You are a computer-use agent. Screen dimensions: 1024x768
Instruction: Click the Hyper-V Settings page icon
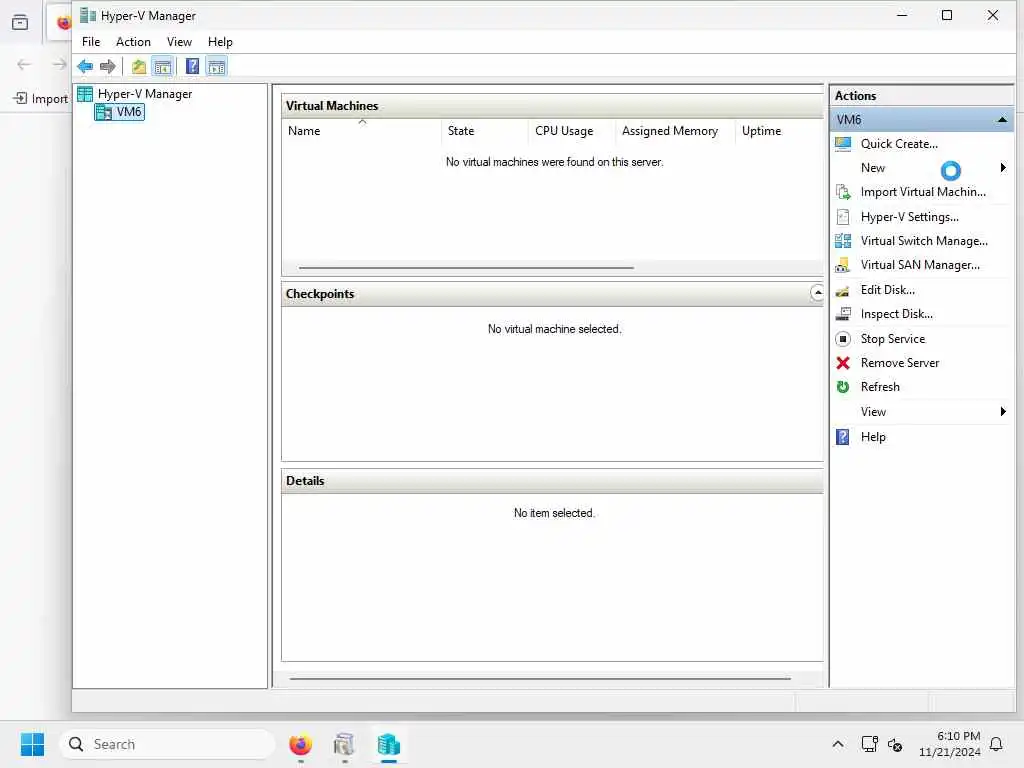[843, 217]
